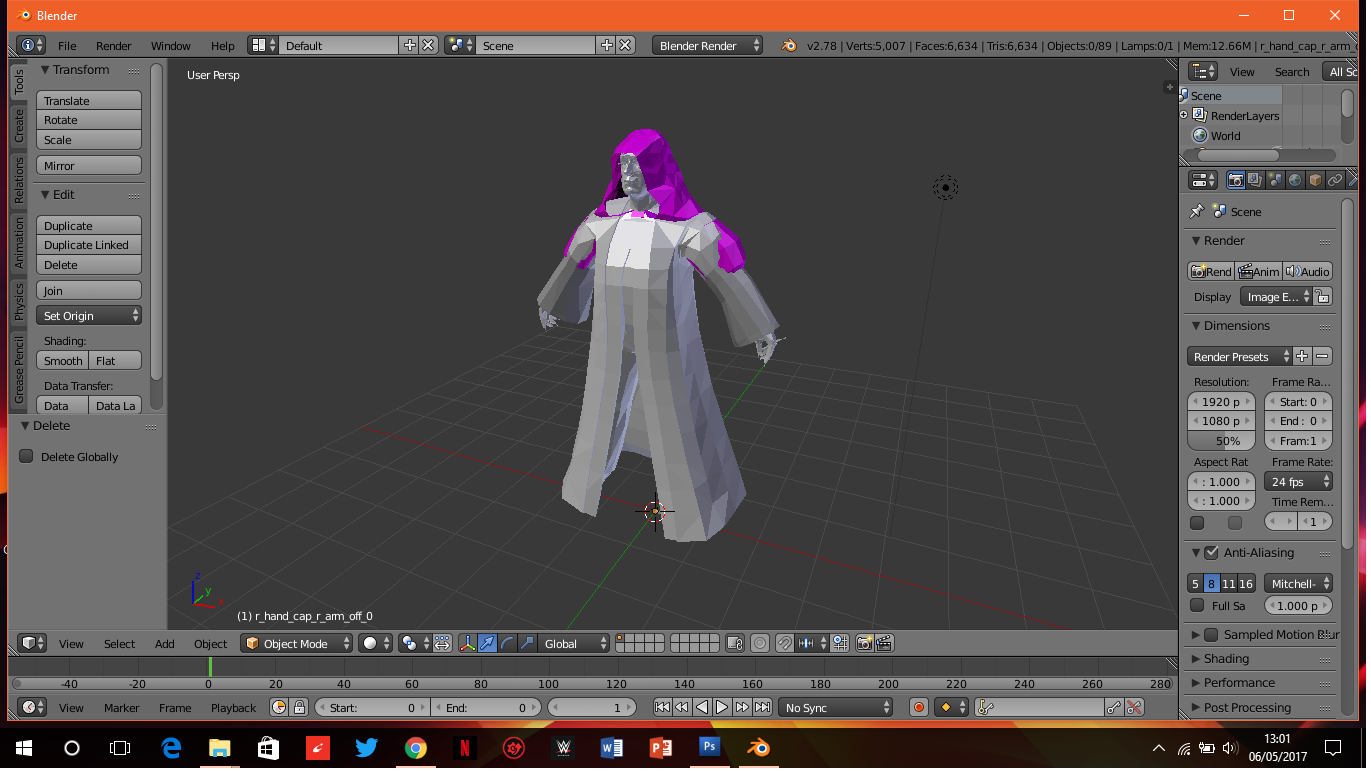Image resolution: width=1371 pixels, height=771 pixels.
Task: Pin the Scene properties context
Action: point(1196,212)
